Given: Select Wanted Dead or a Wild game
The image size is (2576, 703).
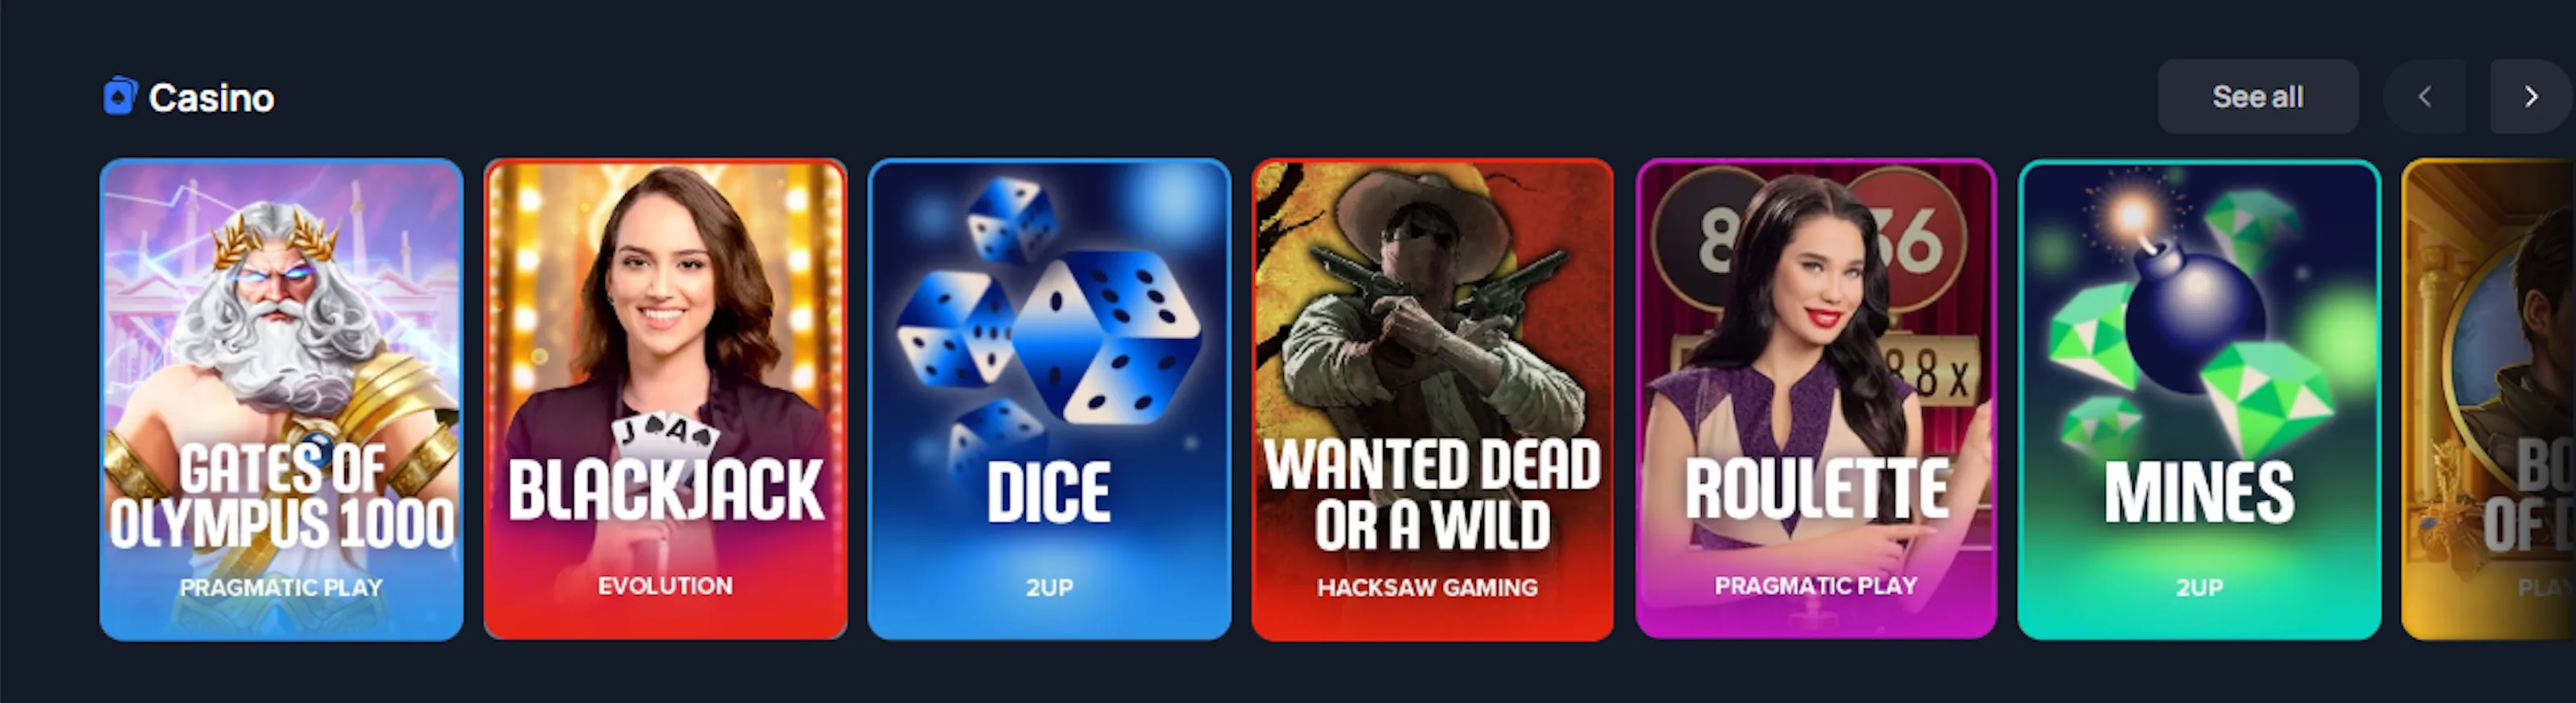Looking at the screenshot, I should click(x=1432, y=399).
